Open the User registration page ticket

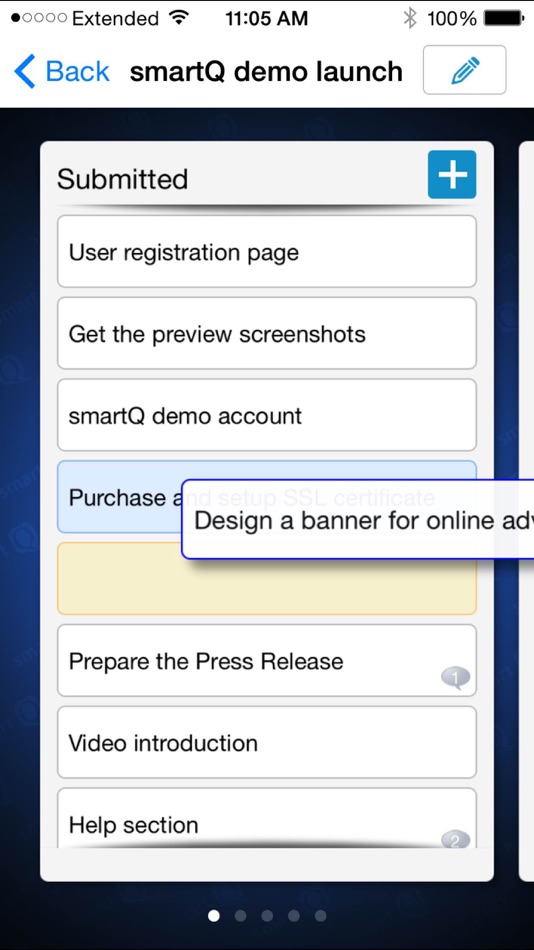[267, 251]
